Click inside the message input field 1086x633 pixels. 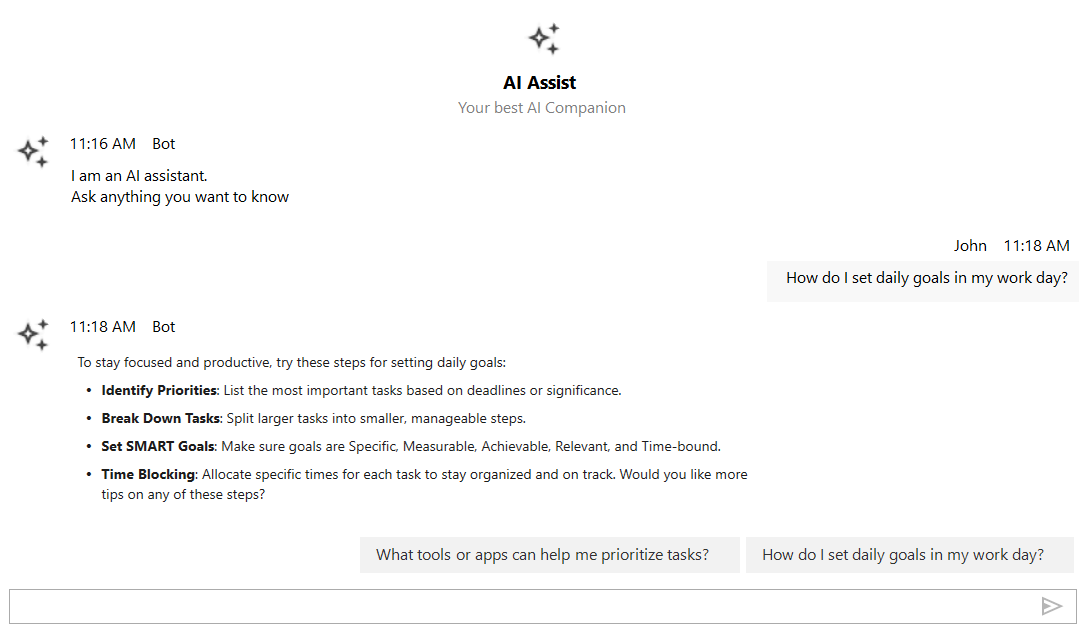(500, 605)
